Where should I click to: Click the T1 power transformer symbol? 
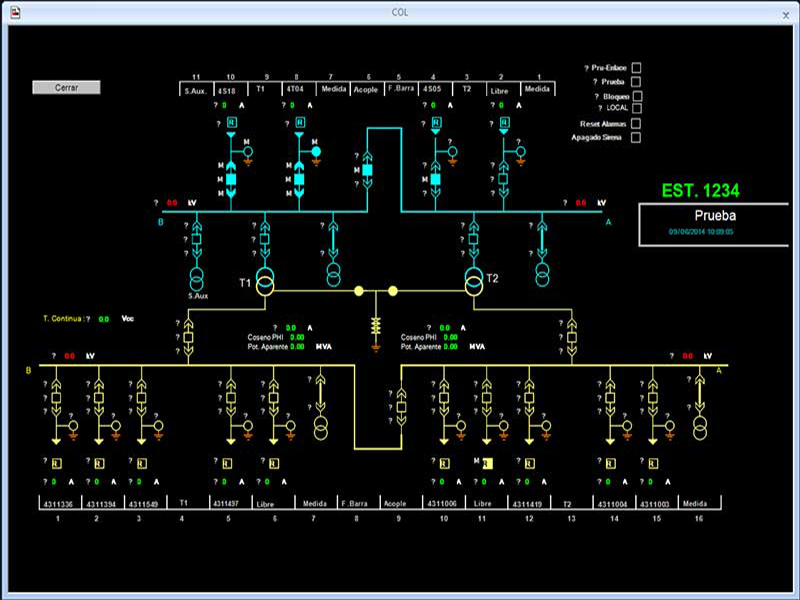265,282
